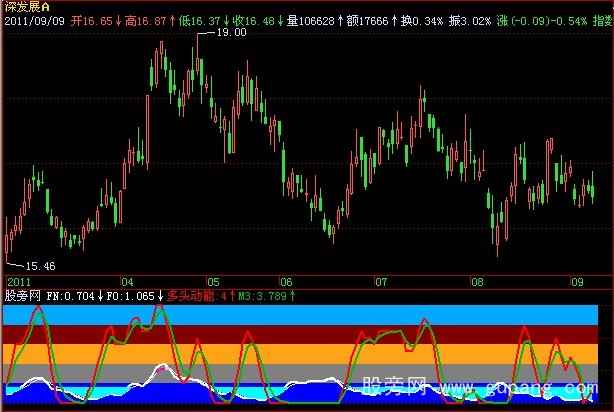The image size is (614, 412).
Task: Click the orange band in indicator panel
Action: pos(300,353)
